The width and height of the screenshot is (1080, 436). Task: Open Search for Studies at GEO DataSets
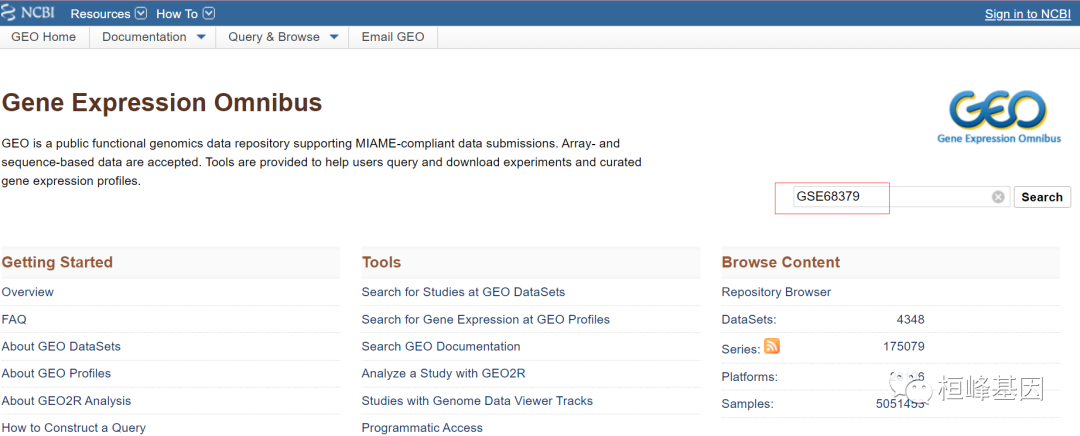tap(464, 292)
